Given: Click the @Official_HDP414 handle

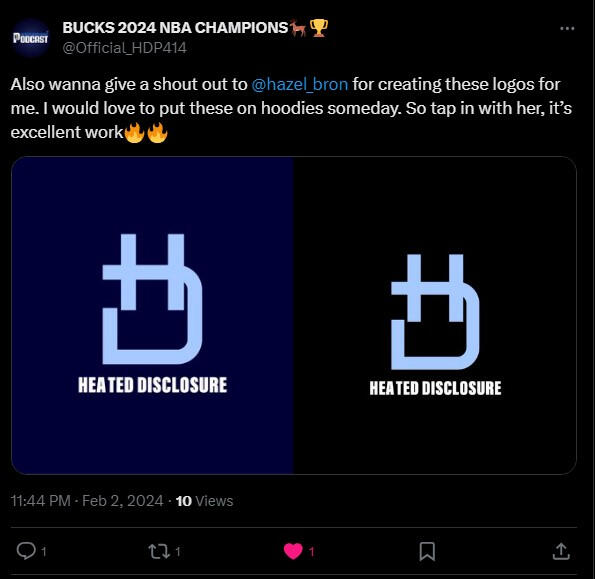Looking at the screenshot, I should coord(124,48).
